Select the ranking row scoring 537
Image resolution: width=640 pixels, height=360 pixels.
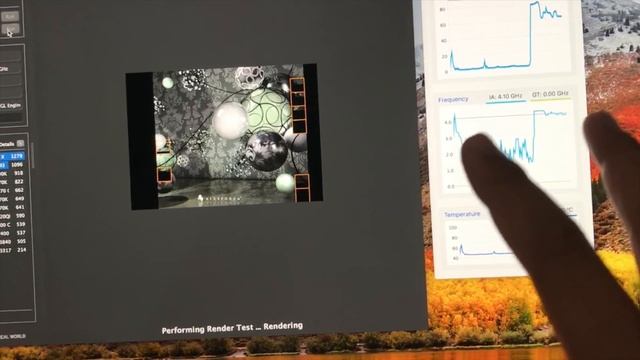tap(13, 233)
